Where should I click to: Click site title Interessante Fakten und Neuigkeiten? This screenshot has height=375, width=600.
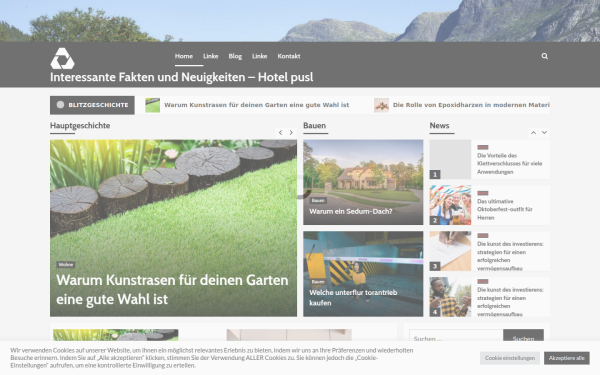[x=181, y=77]
